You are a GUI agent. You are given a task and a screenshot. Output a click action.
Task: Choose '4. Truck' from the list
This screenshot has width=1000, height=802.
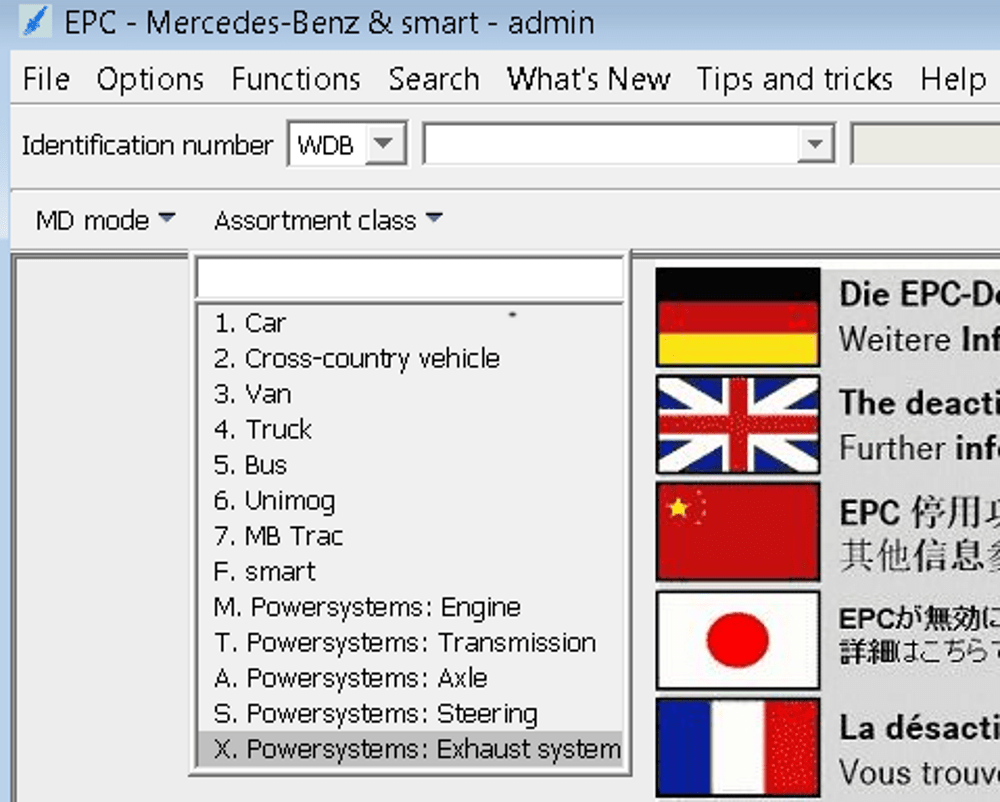click(x=409, y=429)
